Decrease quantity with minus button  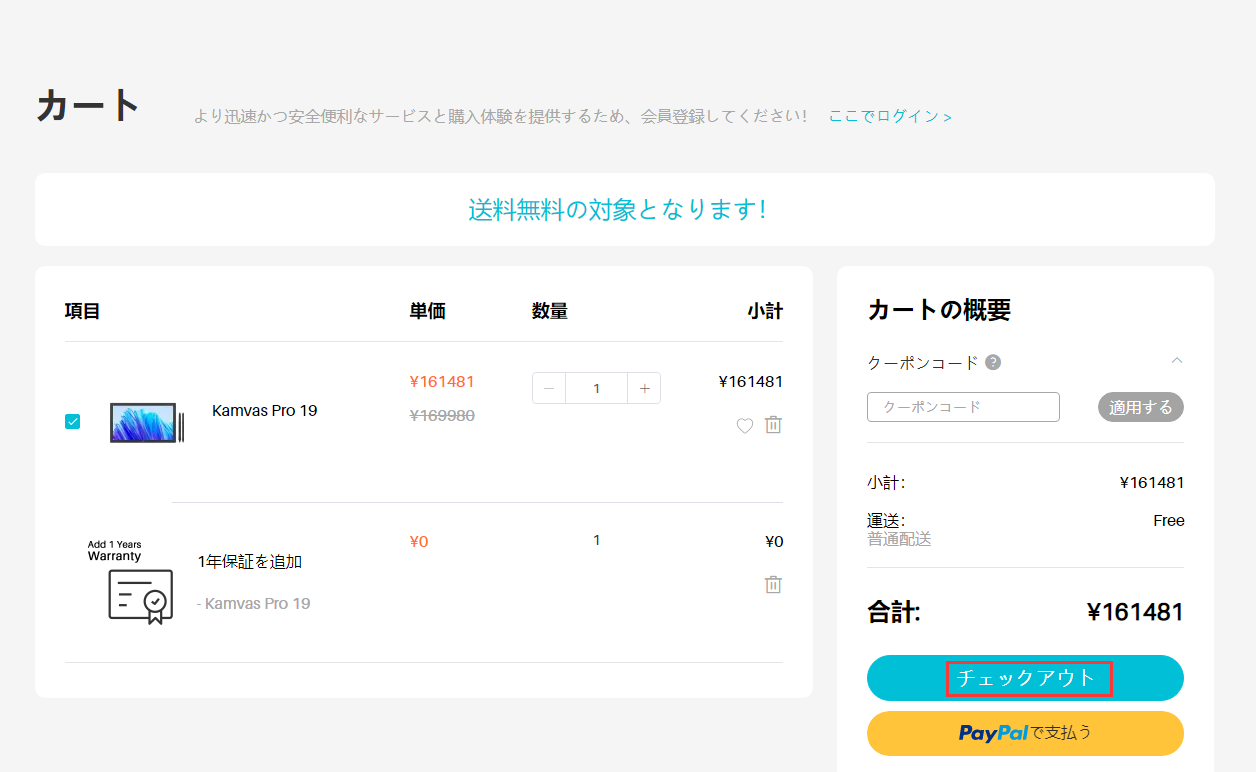549,388
